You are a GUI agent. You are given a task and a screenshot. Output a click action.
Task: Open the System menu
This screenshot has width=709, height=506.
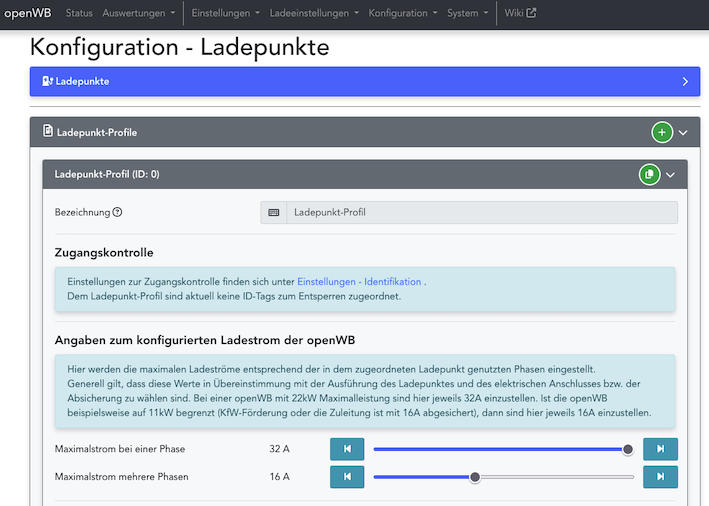pyautogui.click(x=468, y=13)
